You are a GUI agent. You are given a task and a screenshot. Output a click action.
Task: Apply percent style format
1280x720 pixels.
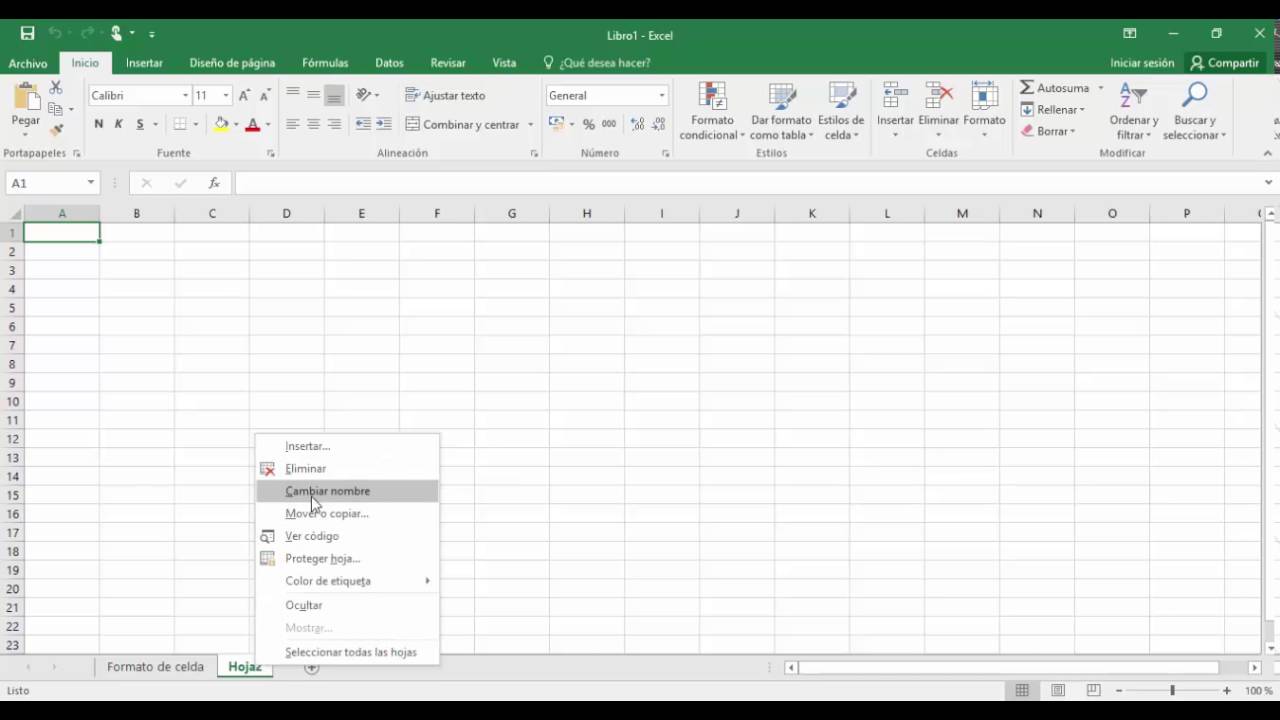pyautogui.click(x=589, y=124)
